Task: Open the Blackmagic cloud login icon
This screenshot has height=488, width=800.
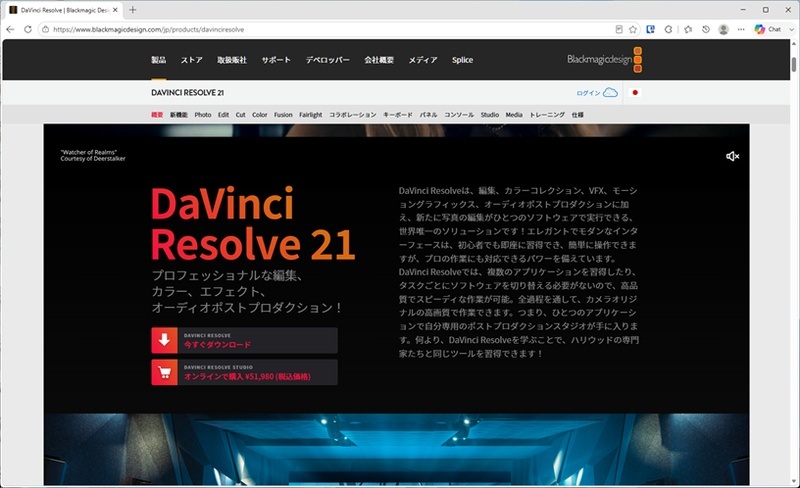Action: tap(610, 92)
